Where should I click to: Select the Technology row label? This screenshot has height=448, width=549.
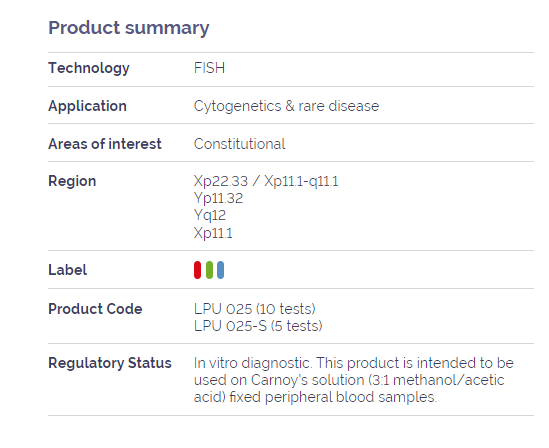coord(89,68)
